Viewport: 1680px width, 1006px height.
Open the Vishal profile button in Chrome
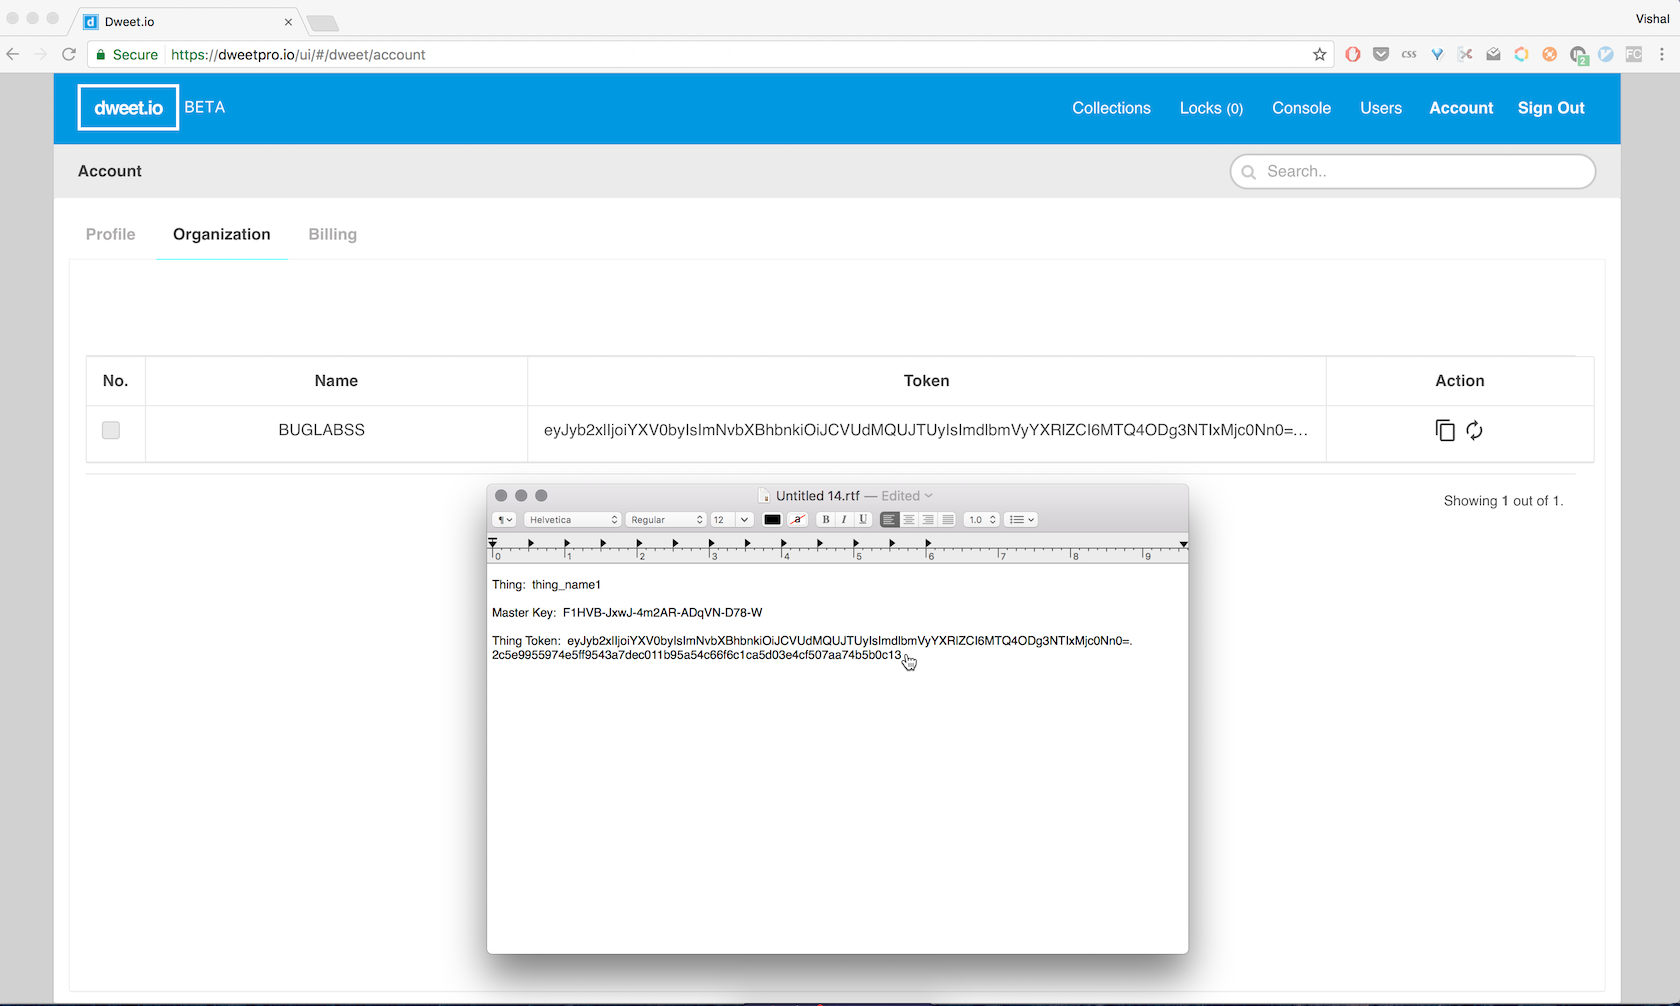[x=1652, y=19]
